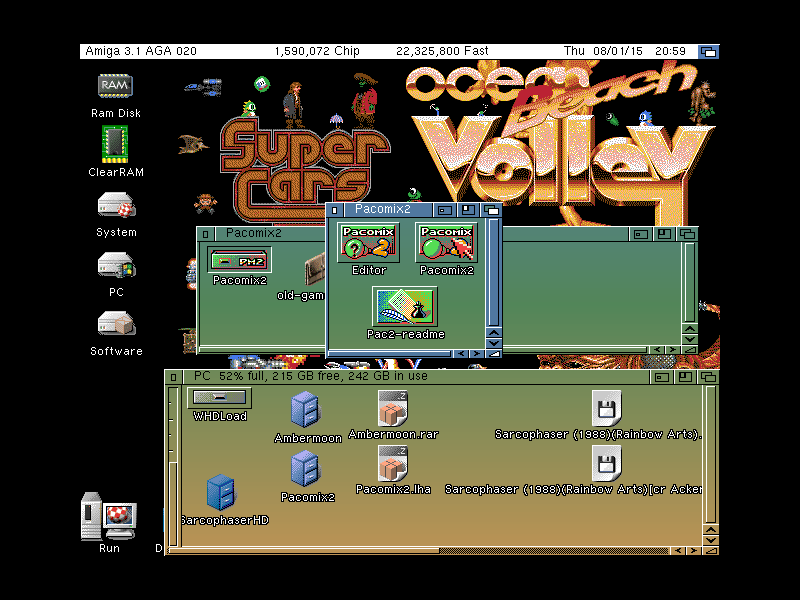Click depth gadget on PC window
The image size is (800, 600).
tap(708, 377)
